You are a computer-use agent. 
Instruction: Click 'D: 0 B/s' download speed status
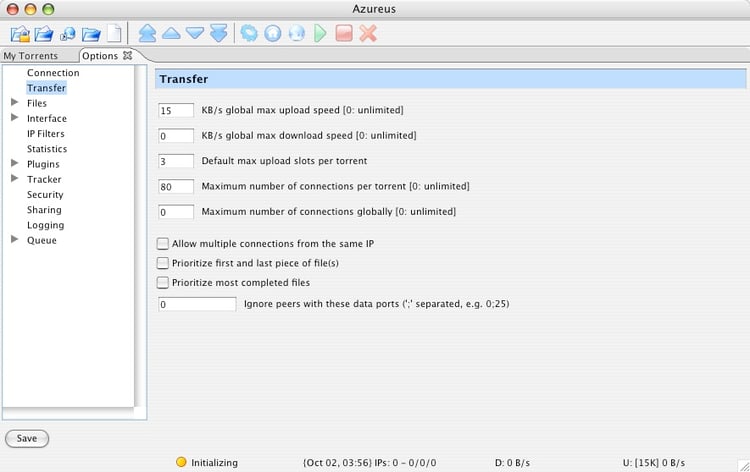point(512,462)
